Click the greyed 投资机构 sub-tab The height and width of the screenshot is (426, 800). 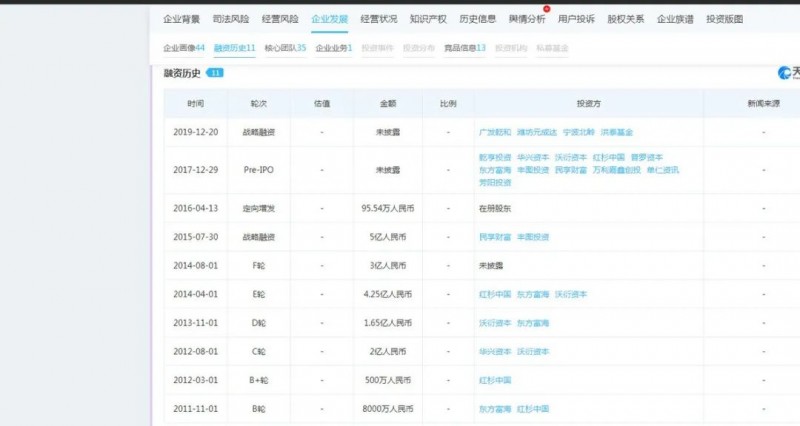pyautogui.click(x=511, y=48)
